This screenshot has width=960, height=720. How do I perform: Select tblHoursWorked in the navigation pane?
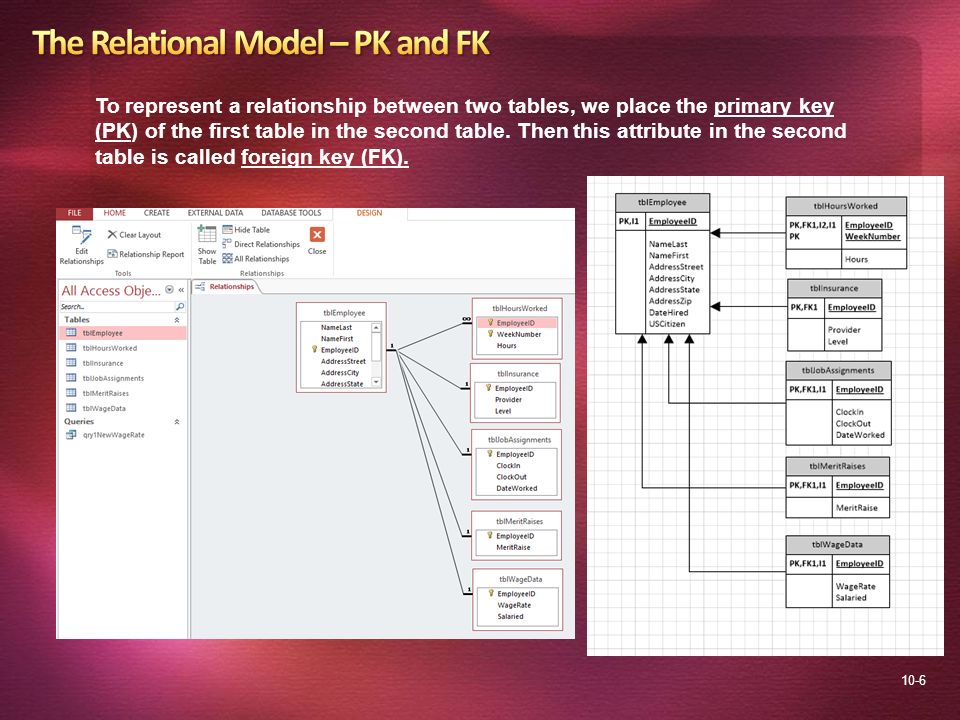(x=122, y=348)
